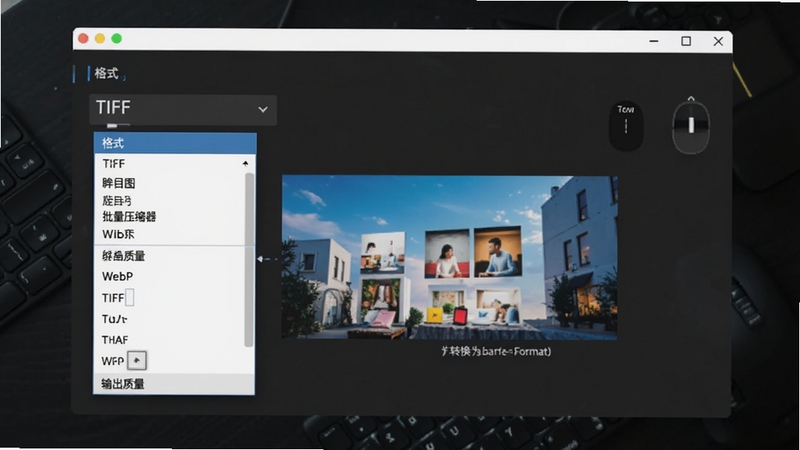Click the collage preview image
Viewport: 800px width, 450px height.
(x=449, y=258)
